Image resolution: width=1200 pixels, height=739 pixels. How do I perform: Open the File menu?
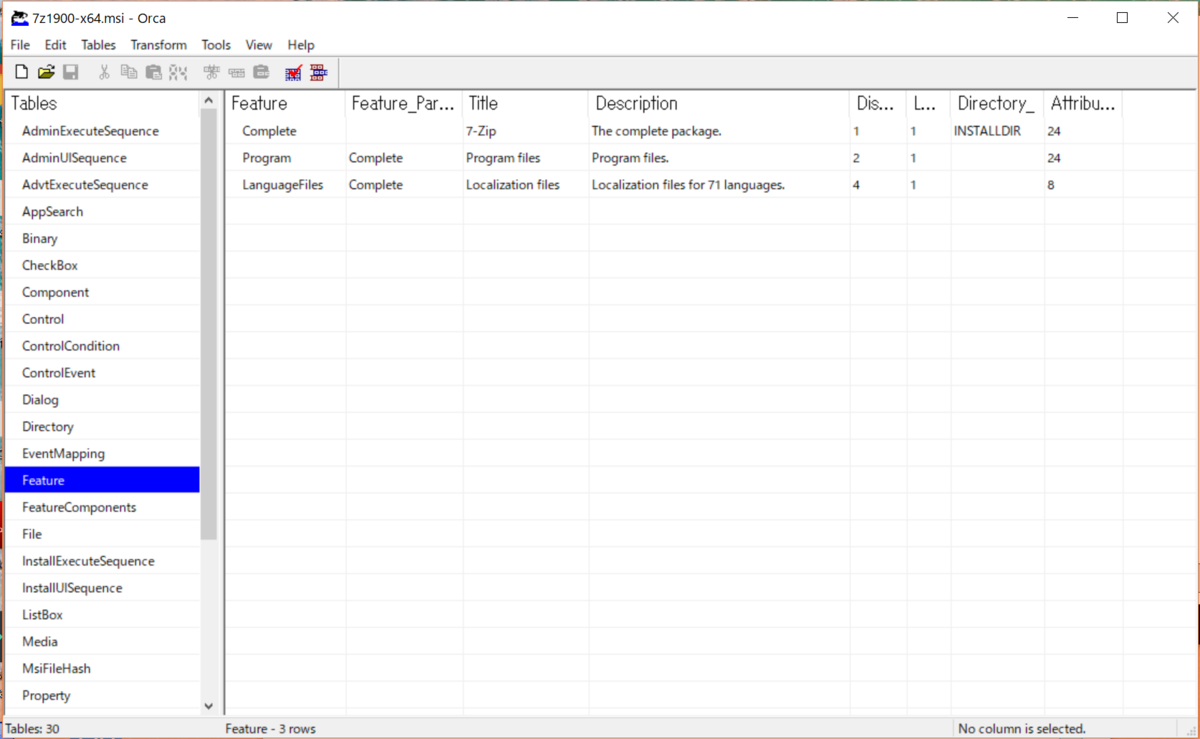tap(20, 45)
